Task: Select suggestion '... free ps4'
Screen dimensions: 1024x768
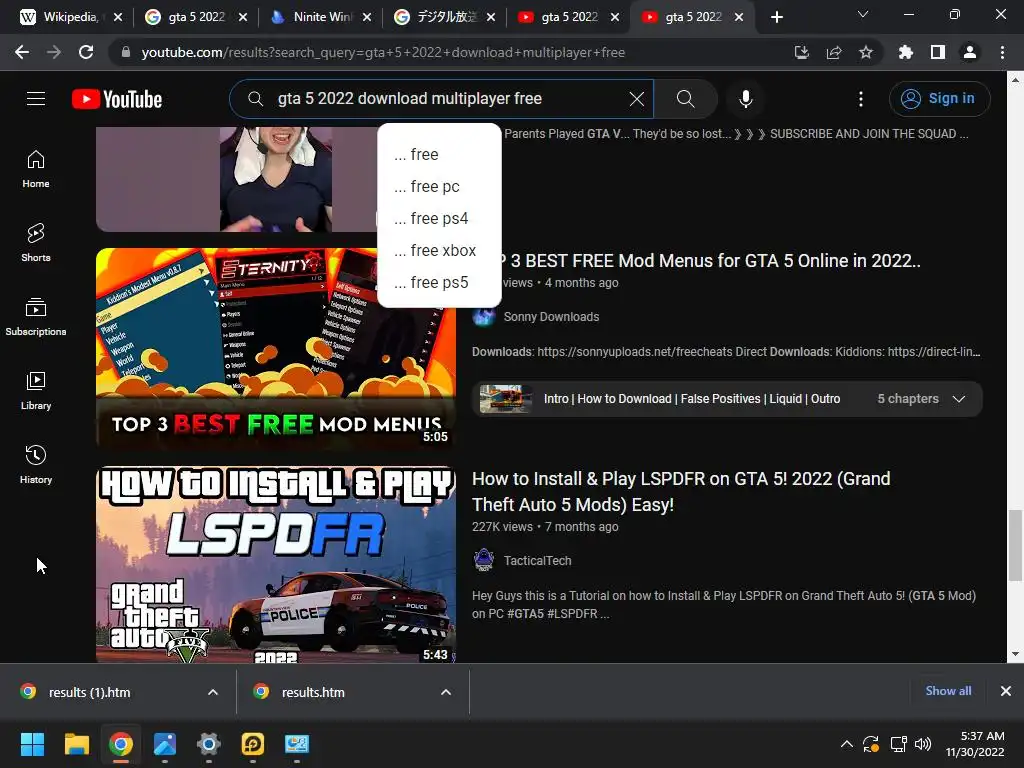Action: (x=440, y=218)
